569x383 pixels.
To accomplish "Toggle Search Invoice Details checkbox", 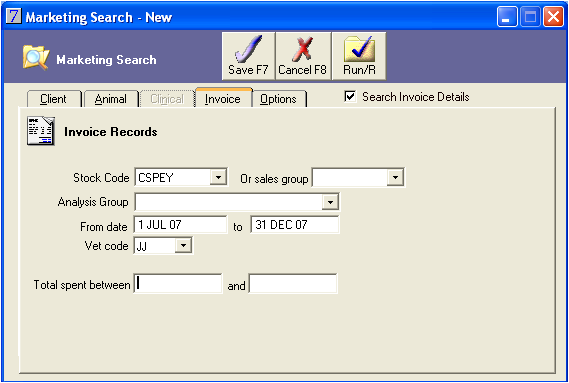I will (350, 97).
